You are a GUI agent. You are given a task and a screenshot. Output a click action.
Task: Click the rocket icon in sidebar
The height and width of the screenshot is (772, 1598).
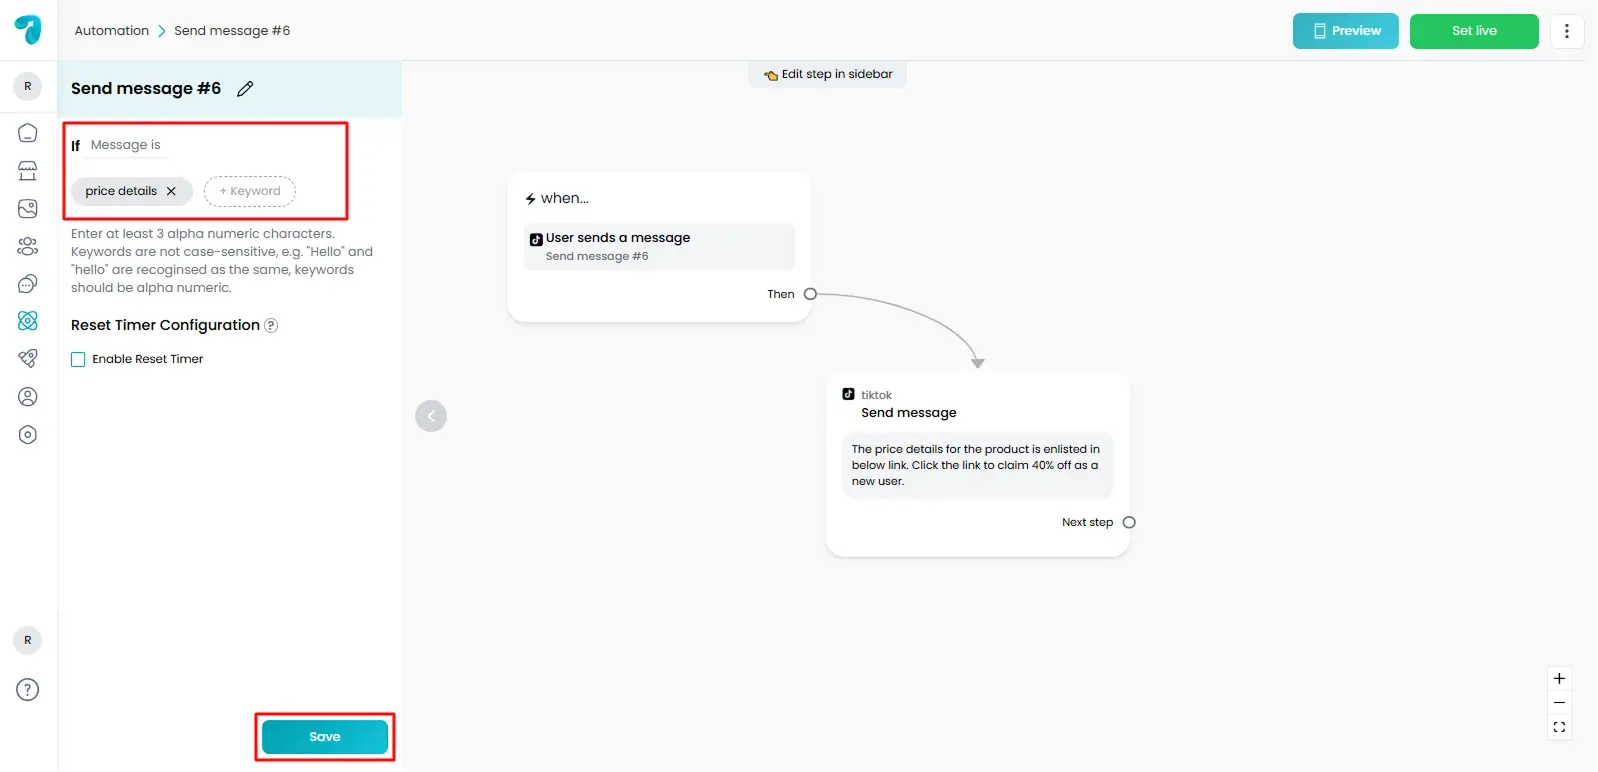click(x=28, y=358)
